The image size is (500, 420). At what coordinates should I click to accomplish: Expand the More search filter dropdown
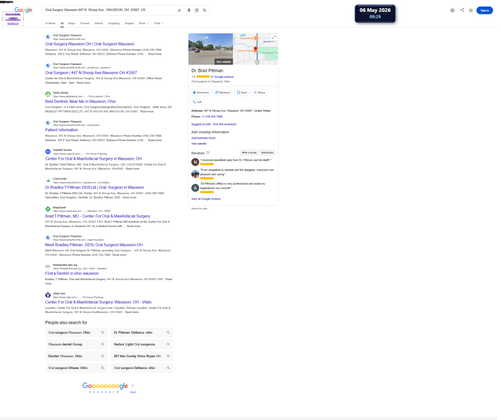143,23
